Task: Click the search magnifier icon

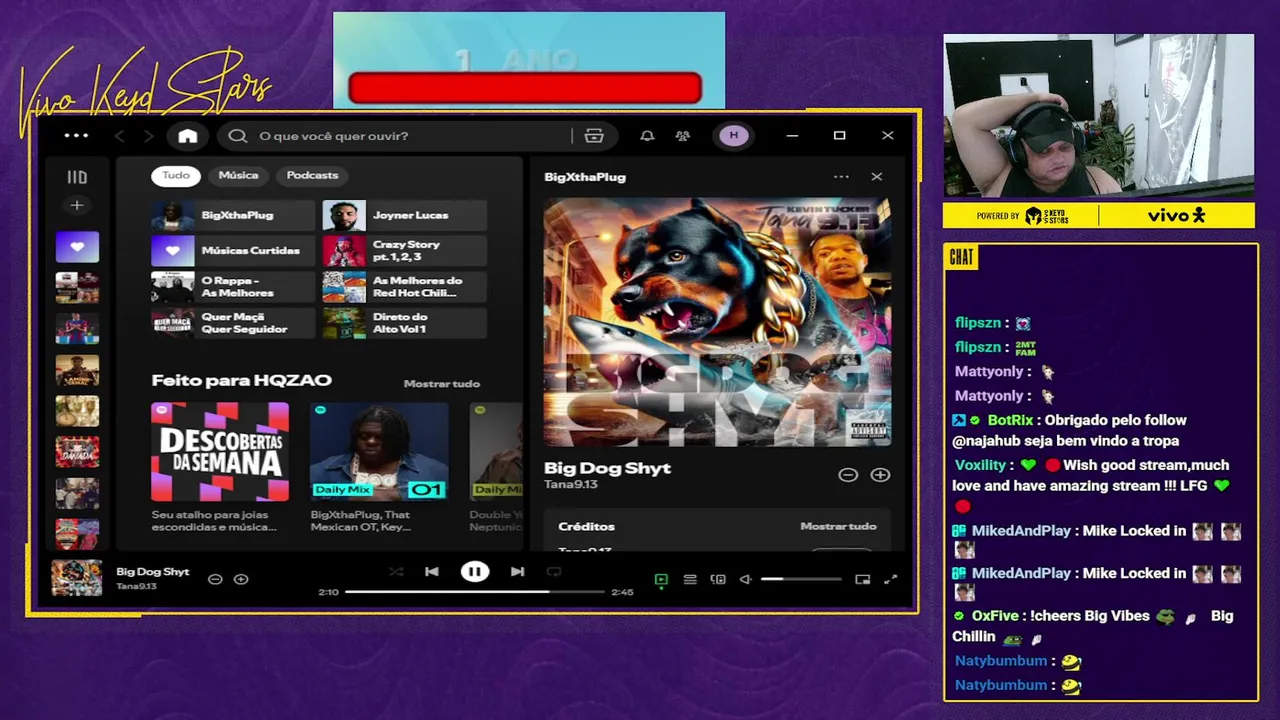Action: [x=237, y=136]
